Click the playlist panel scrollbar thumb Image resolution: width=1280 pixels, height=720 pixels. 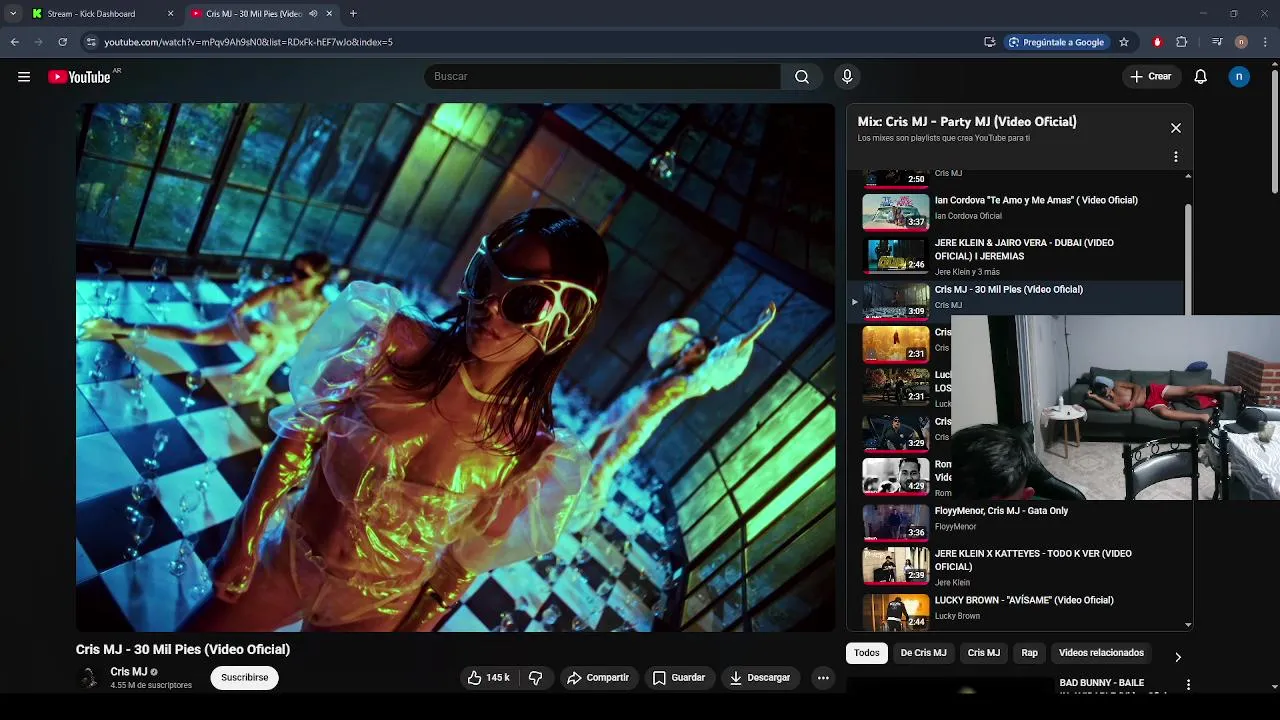pyautogui.click(x=1188, y=260)
